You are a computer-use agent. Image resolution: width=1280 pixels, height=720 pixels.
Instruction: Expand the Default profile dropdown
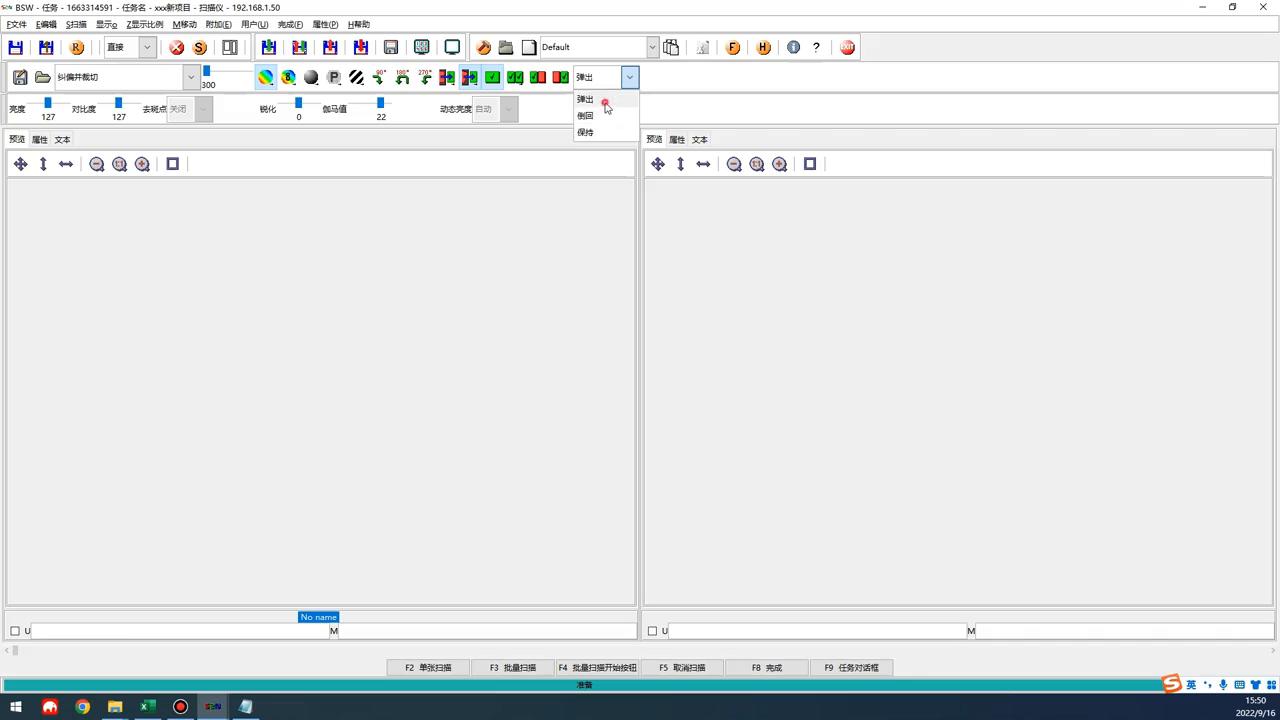click(x=652, y=47)
